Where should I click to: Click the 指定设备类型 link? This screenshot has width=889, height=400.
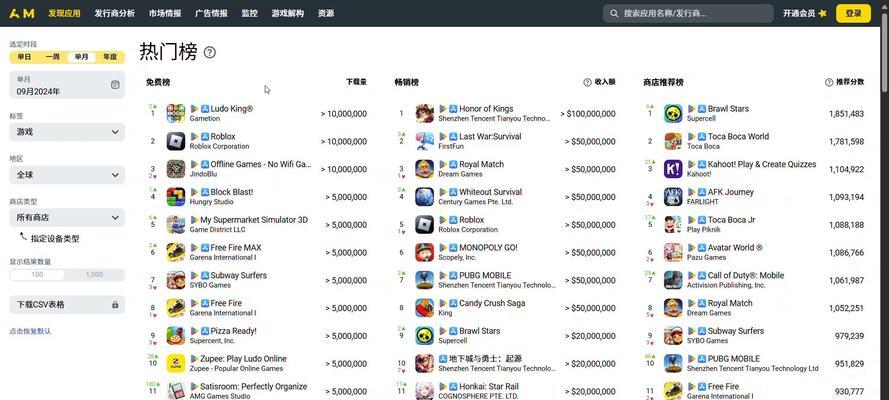[55, 239]
